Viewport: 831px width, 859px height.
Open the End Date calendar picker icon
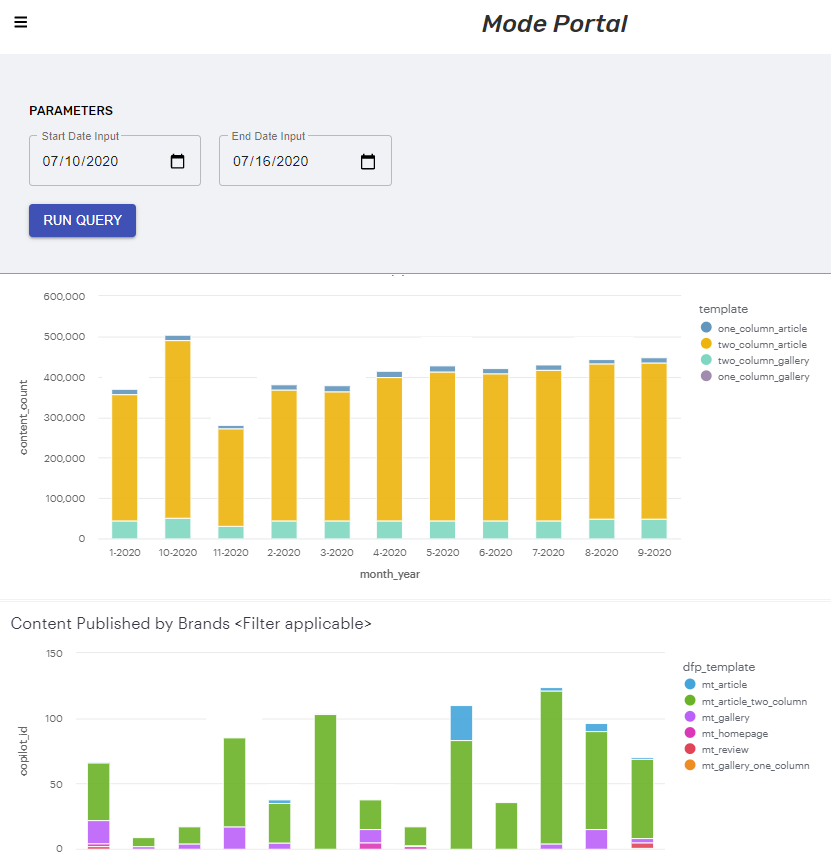pyautogui.click(x=368, y=161)
